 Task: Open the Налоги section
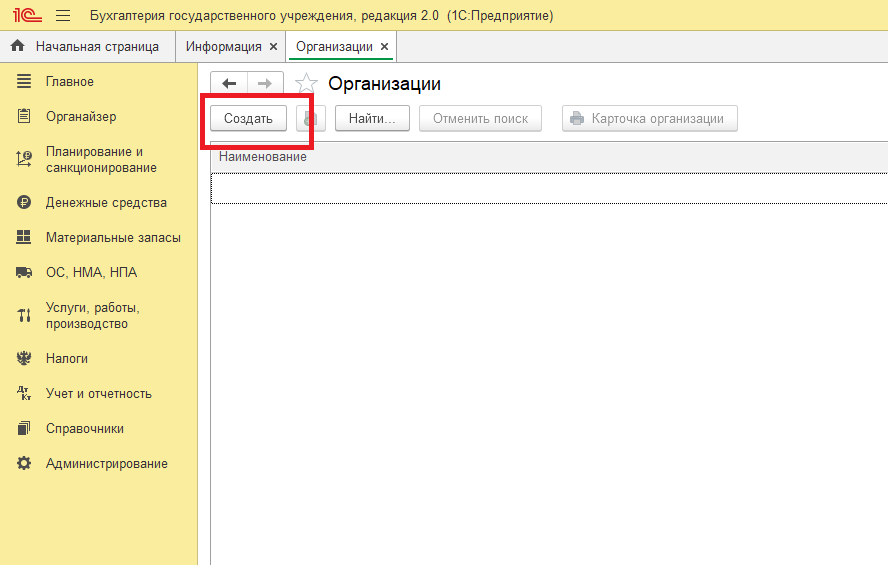coord(67,358)
